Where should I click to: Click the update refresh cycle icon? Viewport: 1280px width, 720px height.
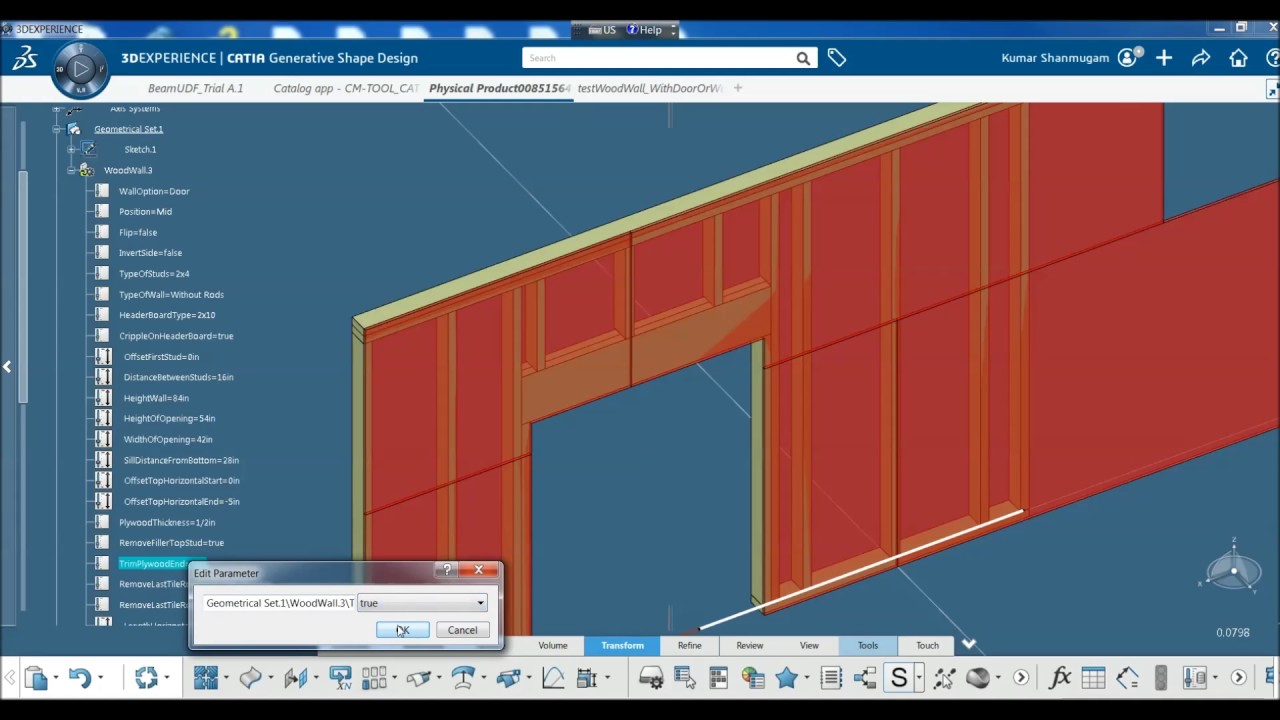pos(147,678)
